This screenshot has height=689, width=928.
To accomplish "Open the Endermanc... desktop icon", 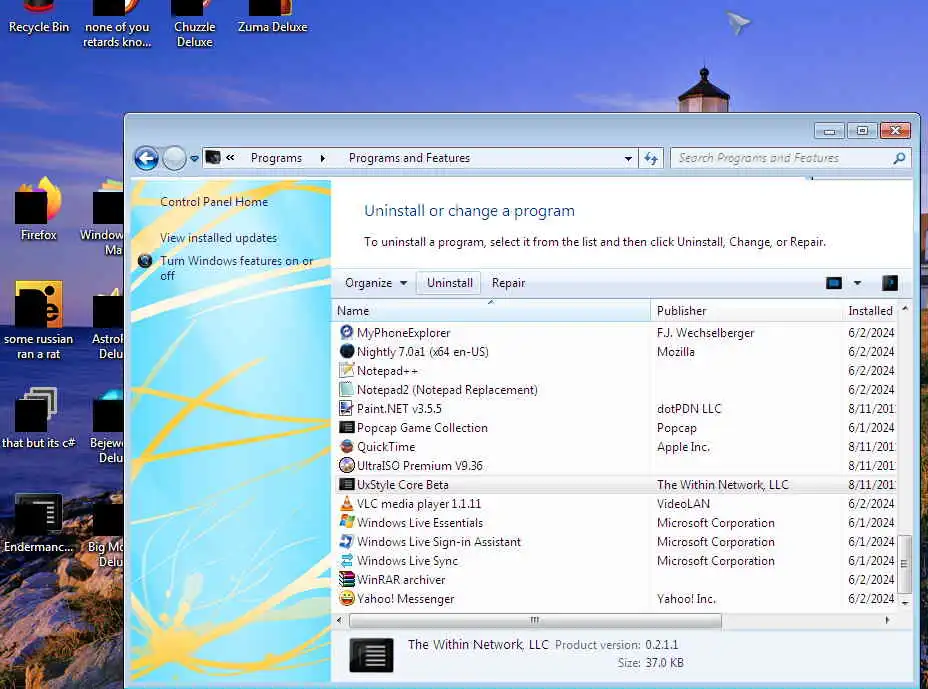I will 38,523.
